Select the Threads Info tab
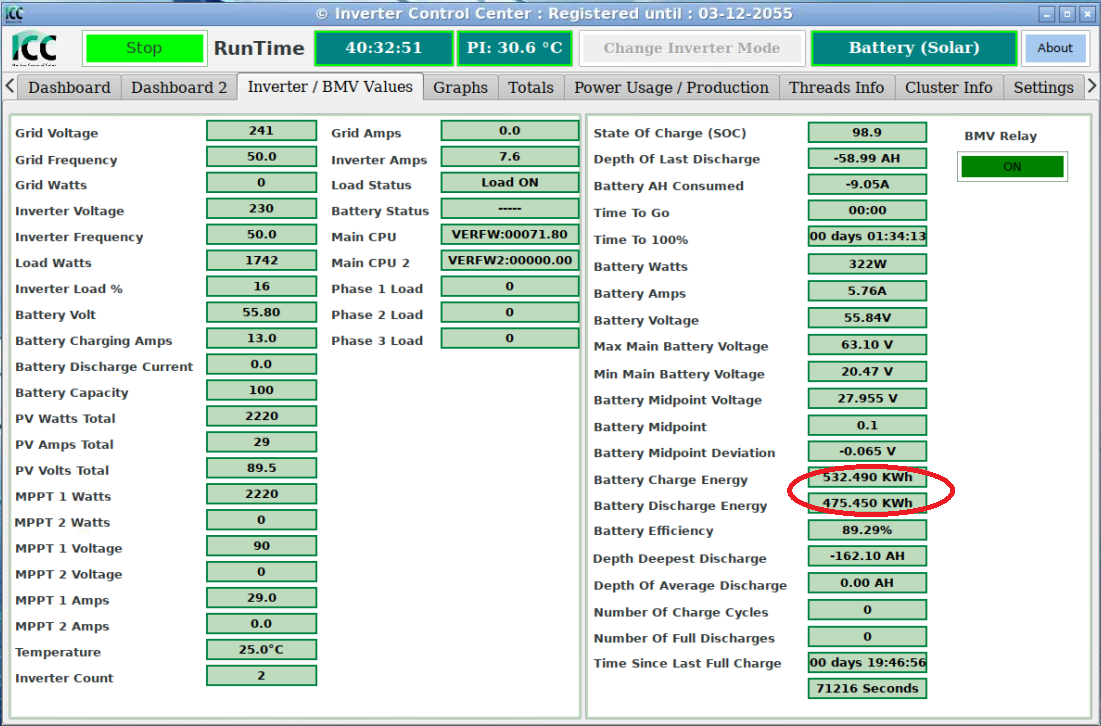This screenshot has width=1101, height=726. [x=836, y=88]
